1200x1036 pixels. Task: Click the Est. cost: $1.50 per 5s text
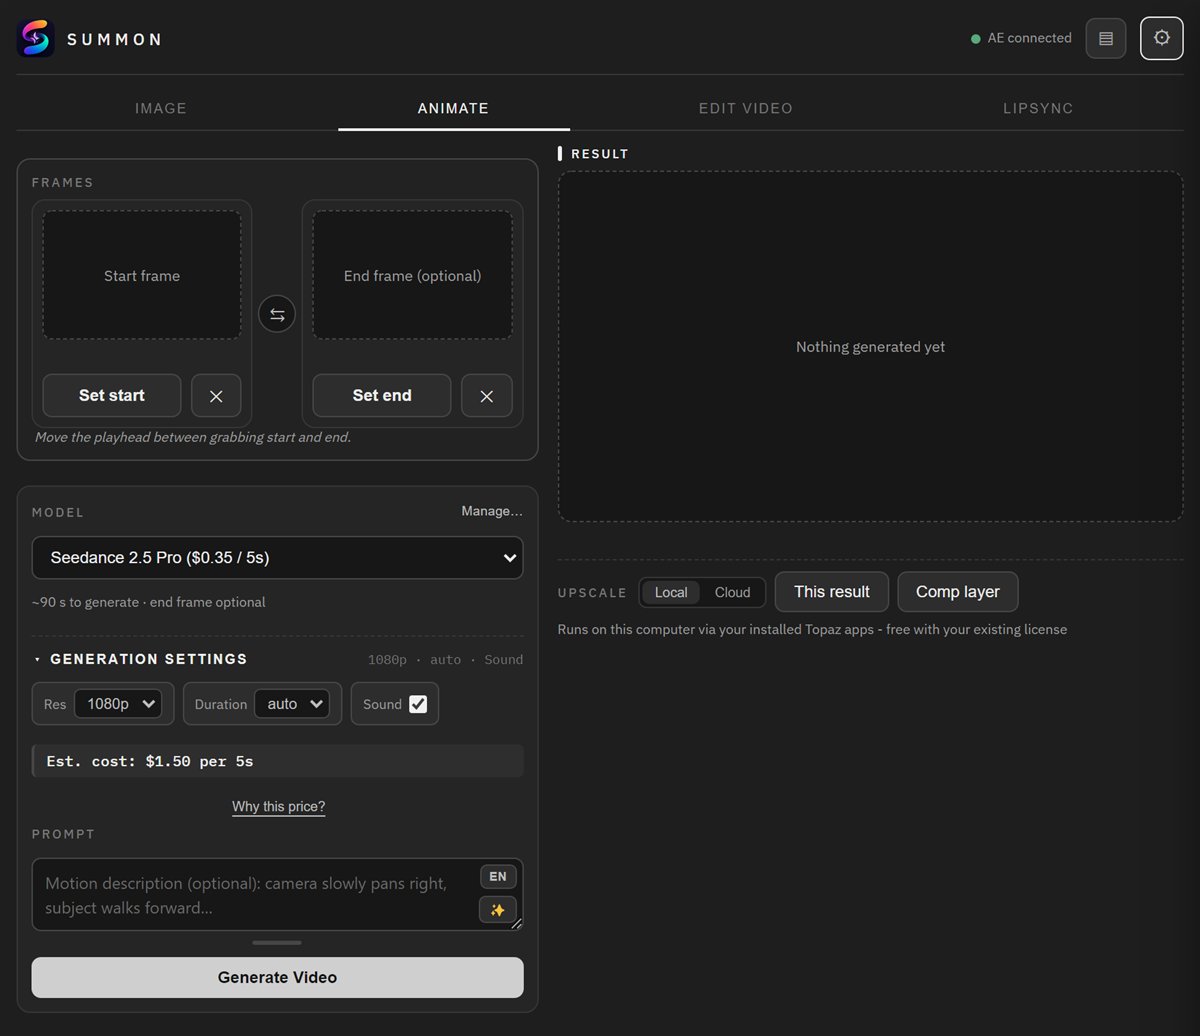[x=150, y=761]
